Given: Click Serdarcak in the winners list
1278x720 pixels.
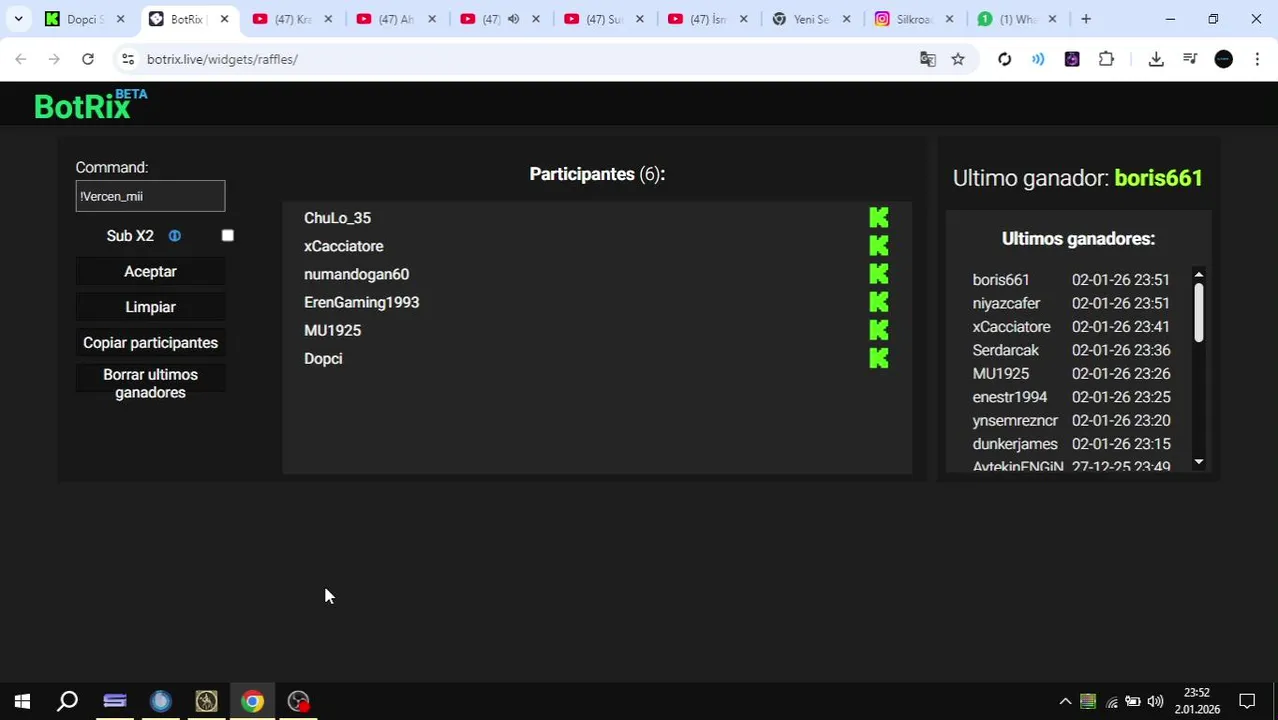Looking at the screenshot, I should click(1005, 350).
